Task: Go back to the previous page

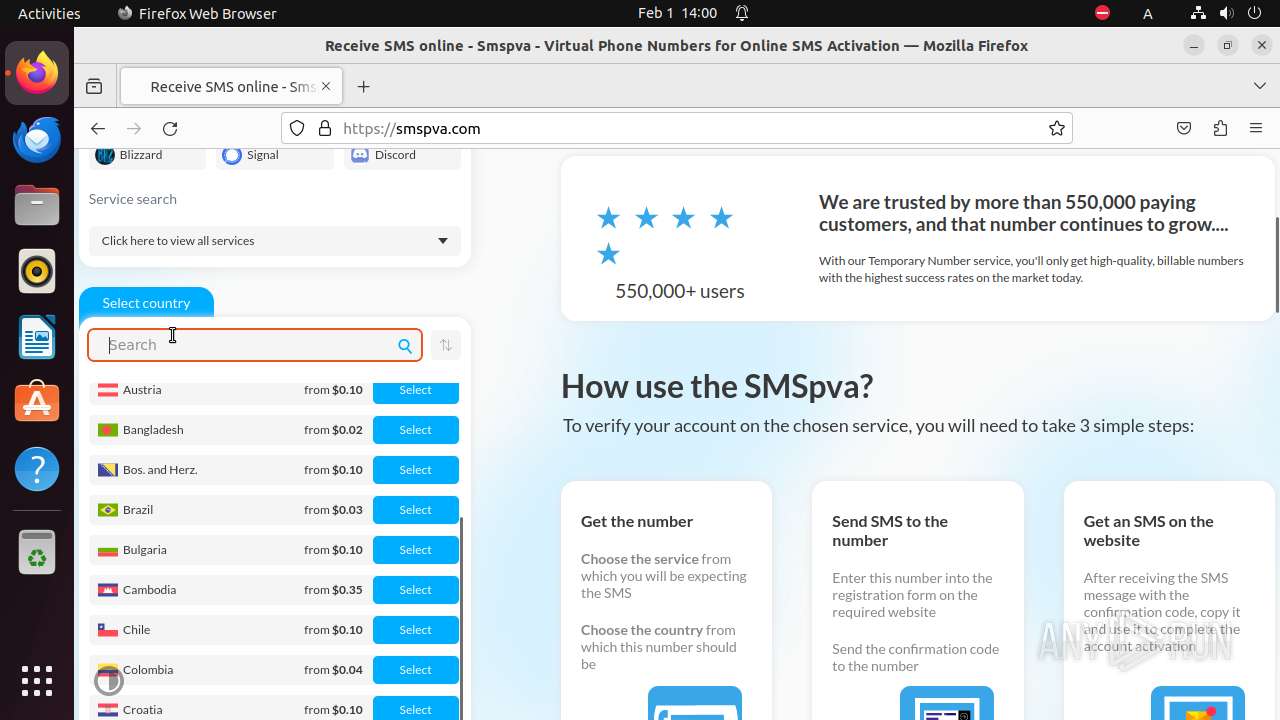Action: 97,128
